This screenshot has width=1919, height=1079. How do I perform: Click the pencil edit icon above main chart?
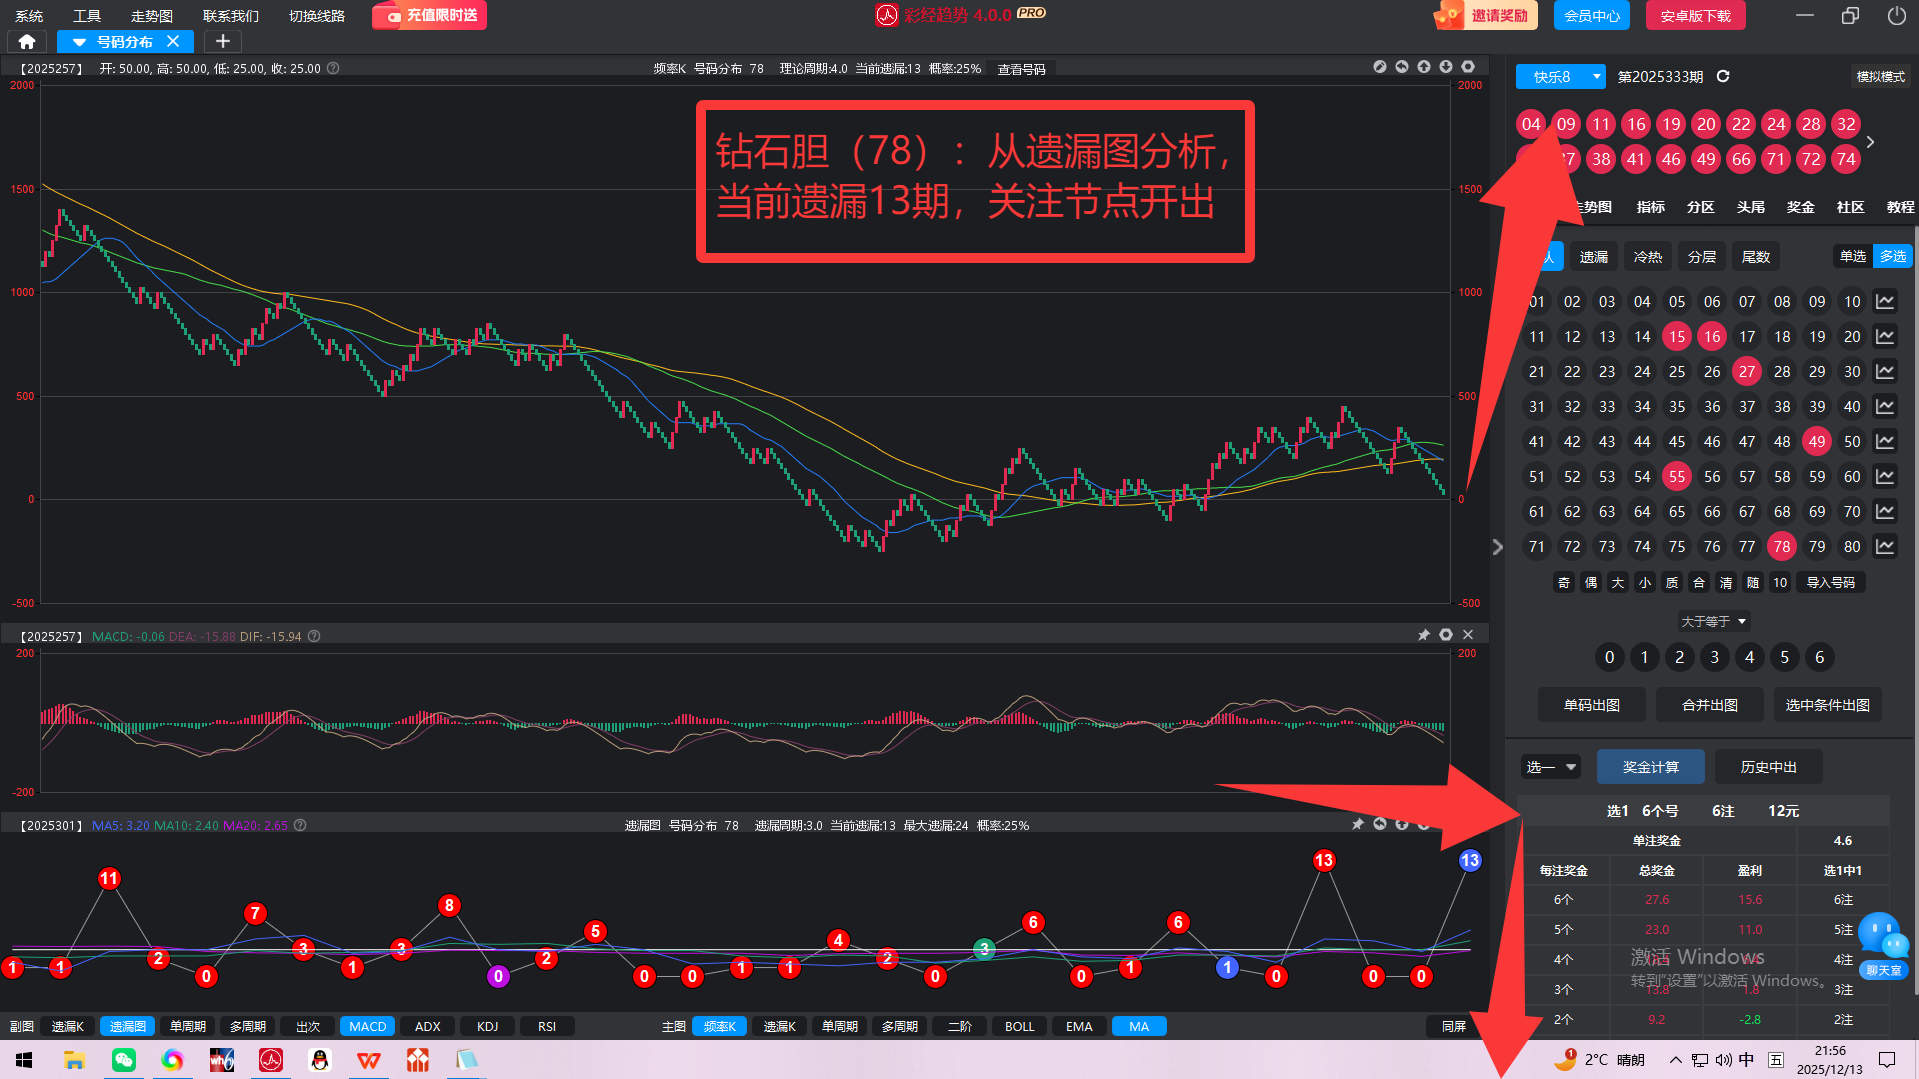coord(1380,67)
